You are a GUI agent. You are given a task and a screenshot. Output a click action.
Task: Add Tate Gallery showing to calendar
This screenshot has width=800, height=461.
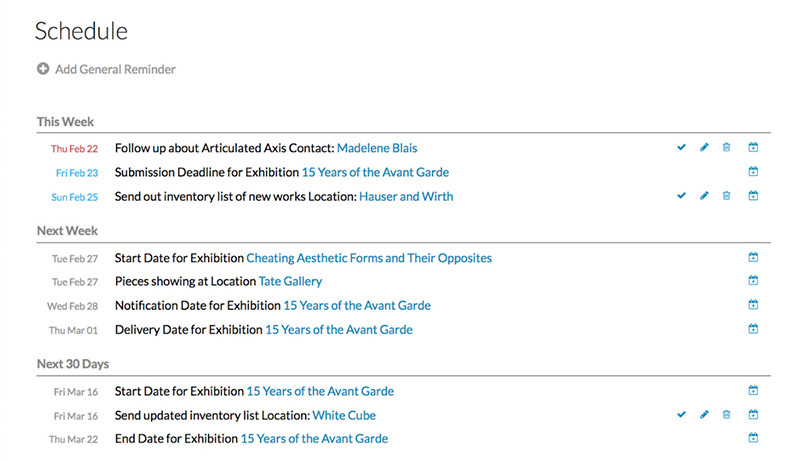click(753, 281)
